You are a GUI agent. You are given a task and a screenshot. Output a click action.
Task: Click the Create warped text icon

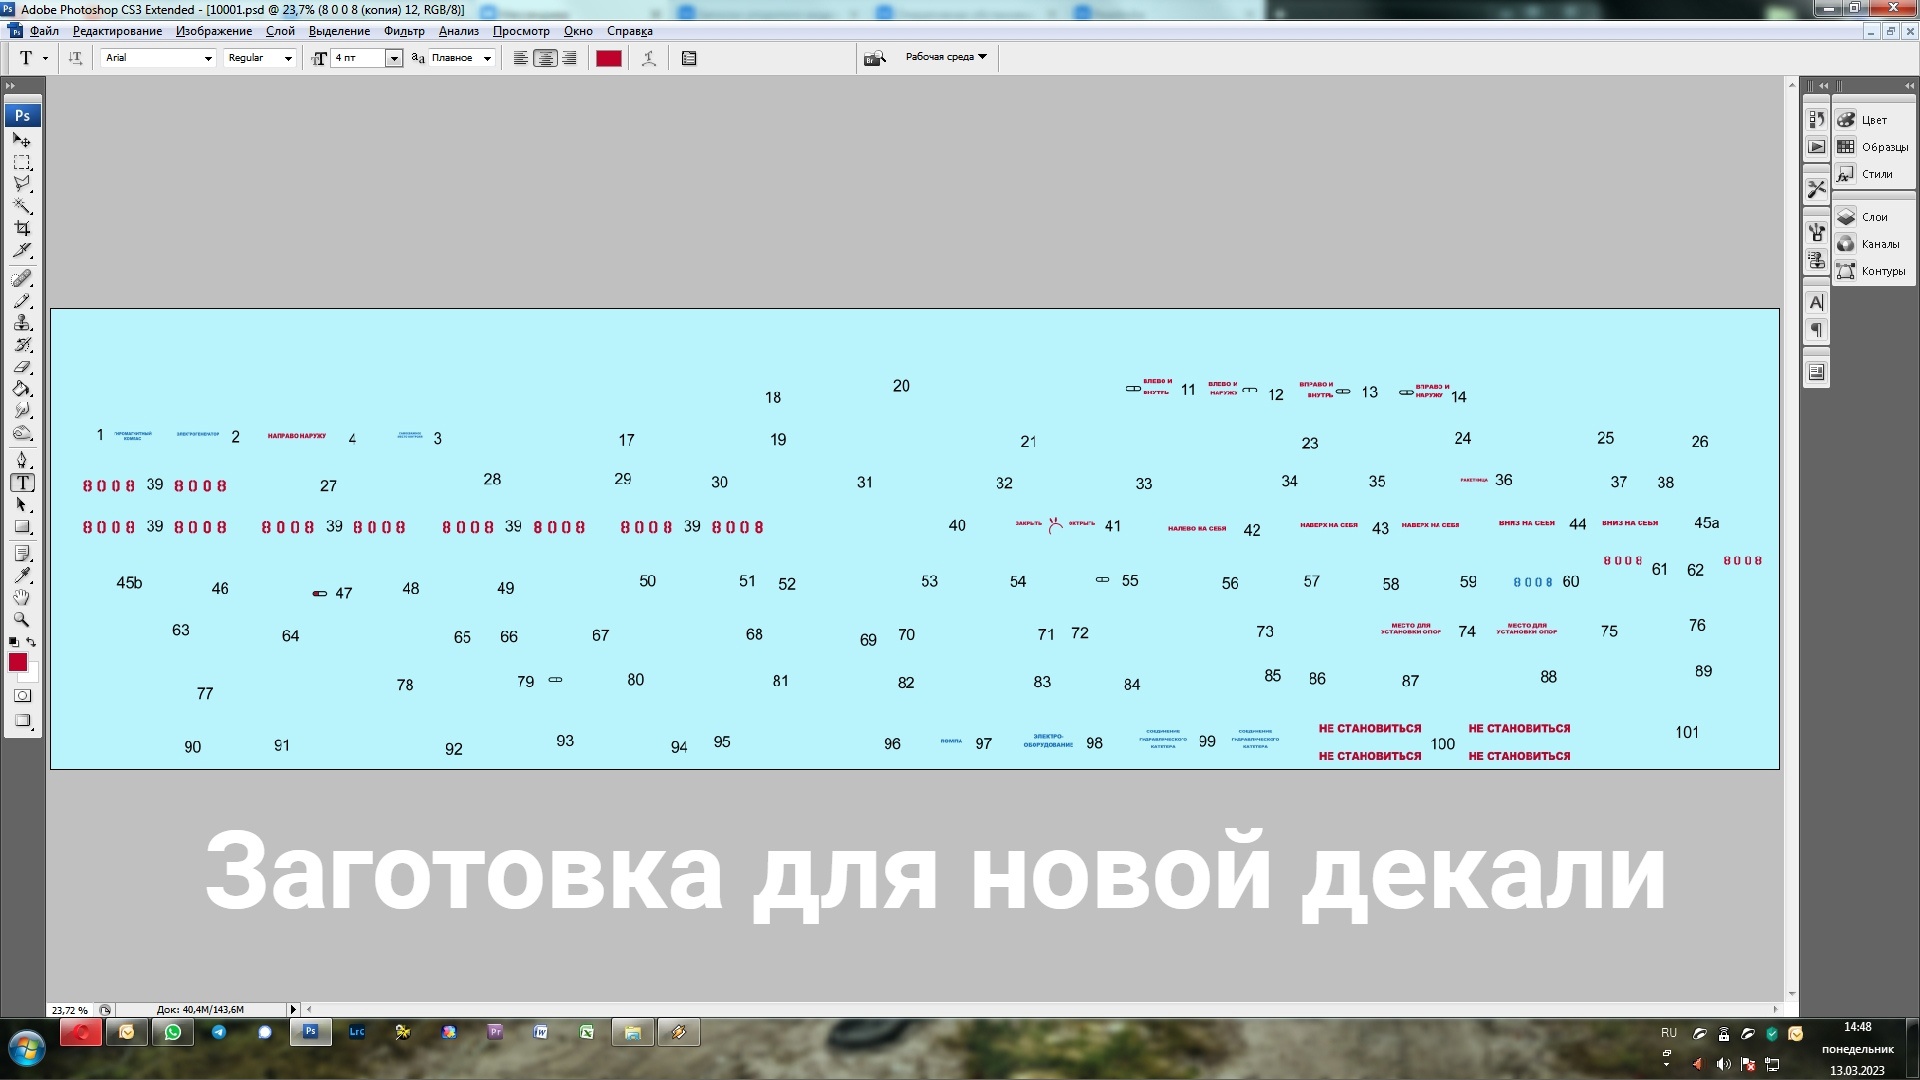pos(649,58)
